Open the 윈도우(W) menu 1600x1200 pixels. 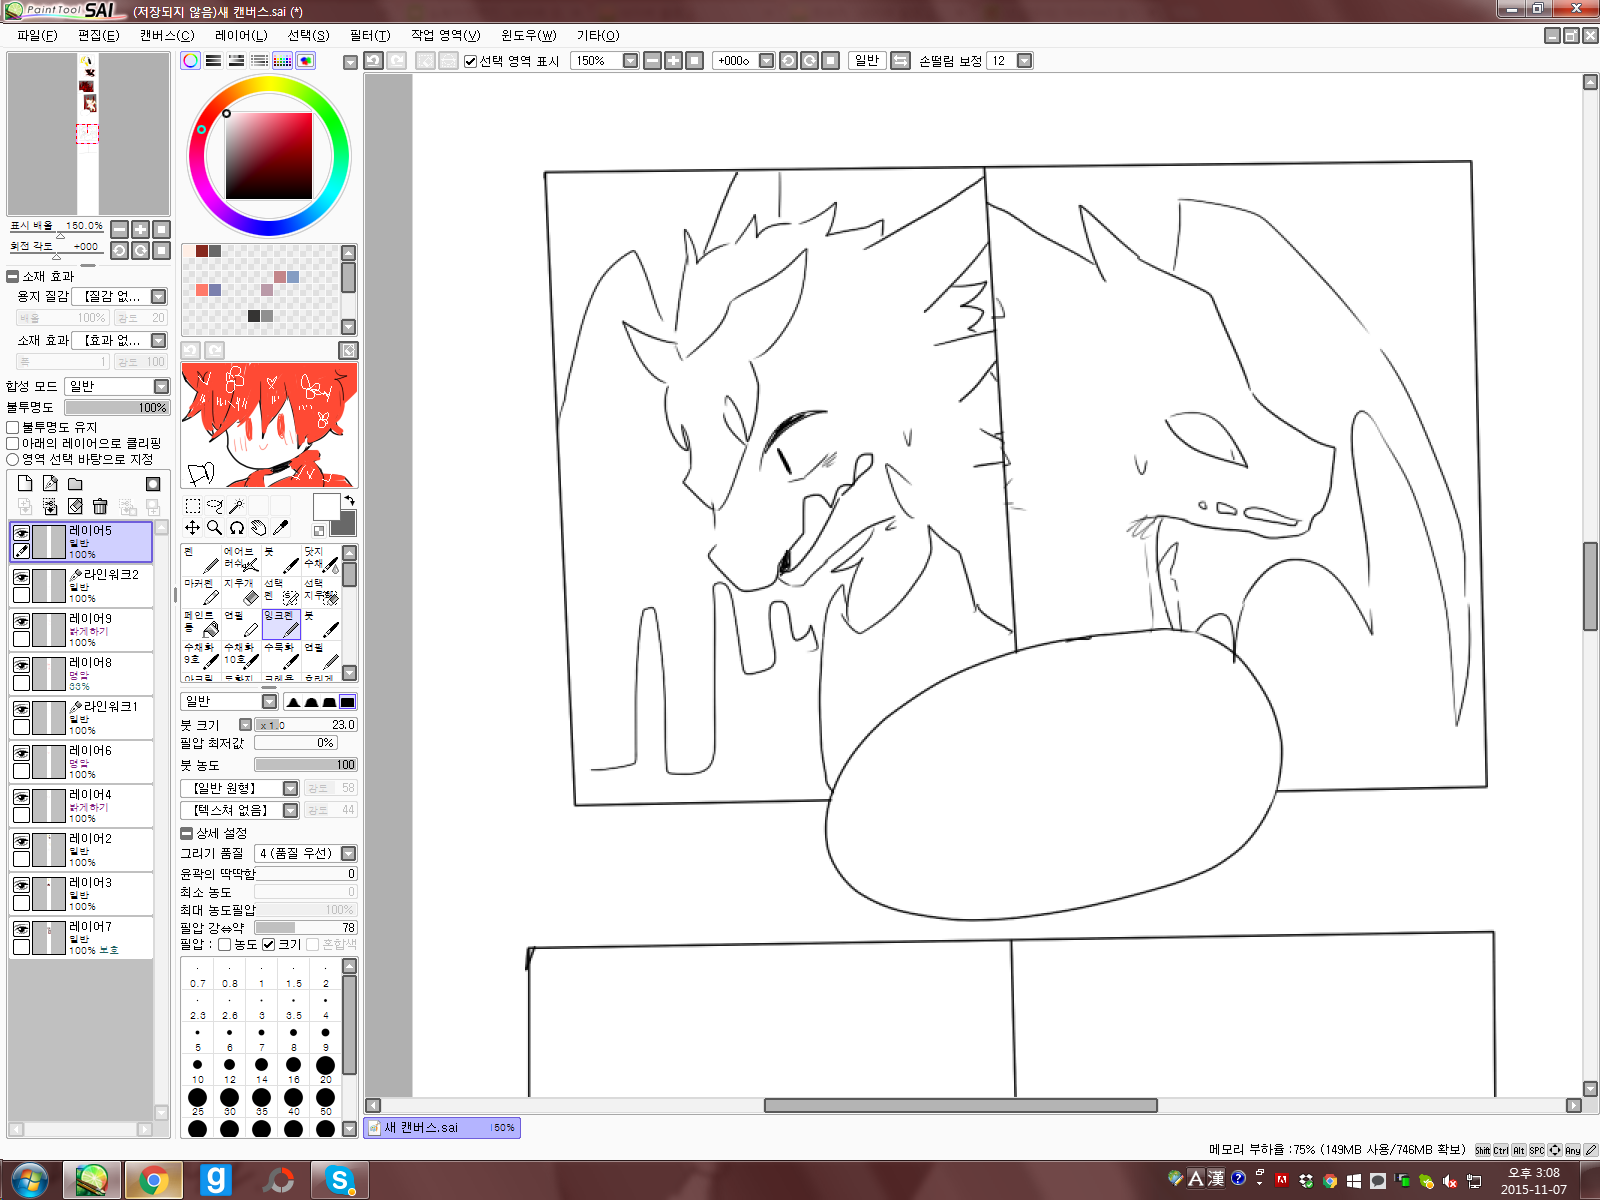(x=528, y=35)
